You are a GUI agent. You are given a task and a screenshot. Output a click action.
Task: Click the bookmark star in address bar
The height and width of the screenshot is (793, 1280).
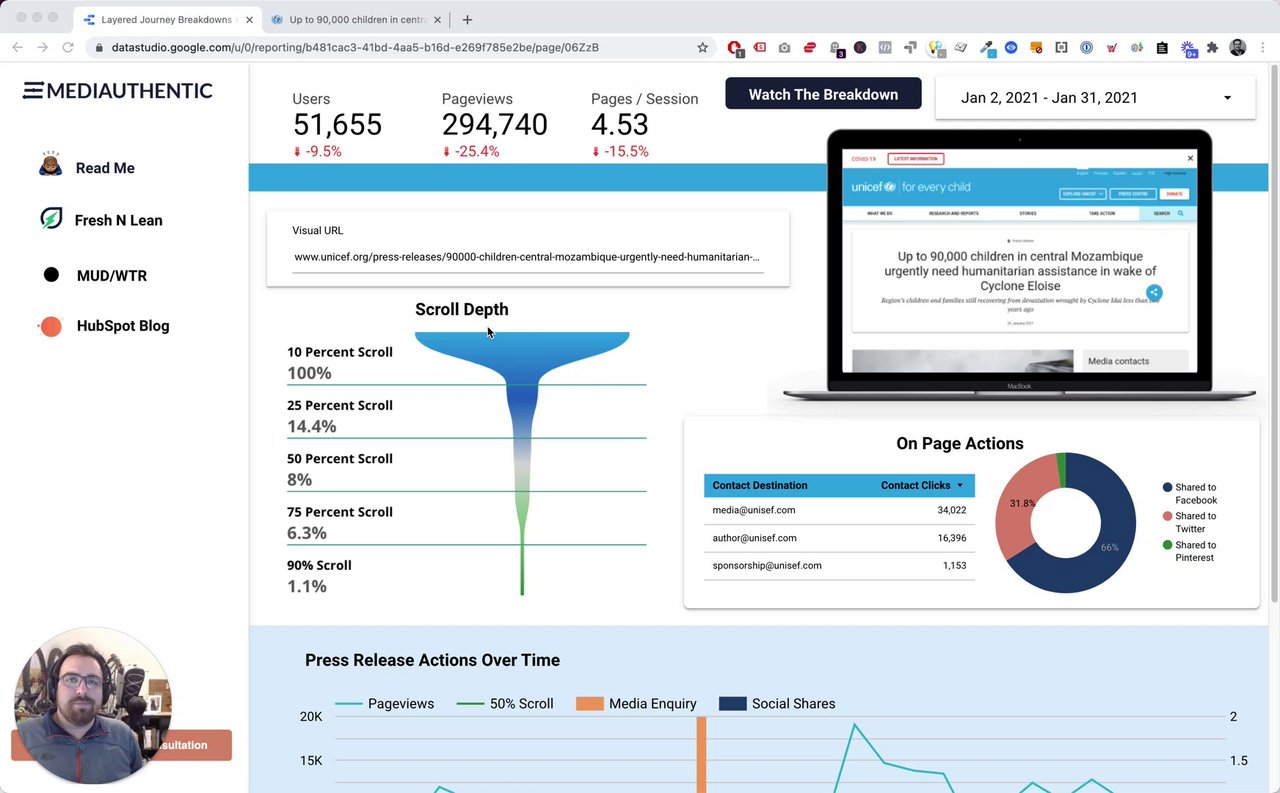click(703, 47)
